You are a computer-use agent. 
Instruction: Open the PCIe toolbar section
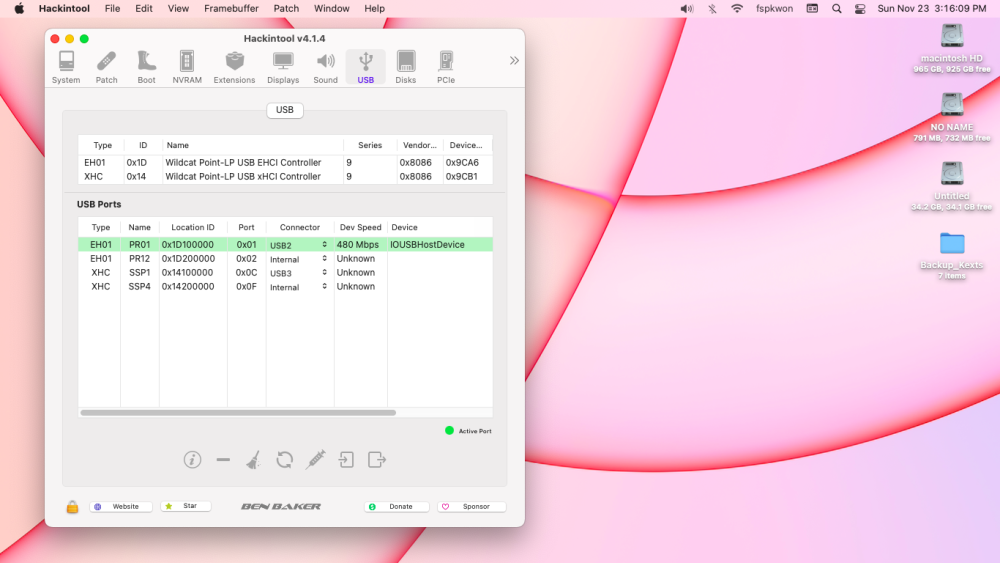pyautogui.click(x=446, y=67)
